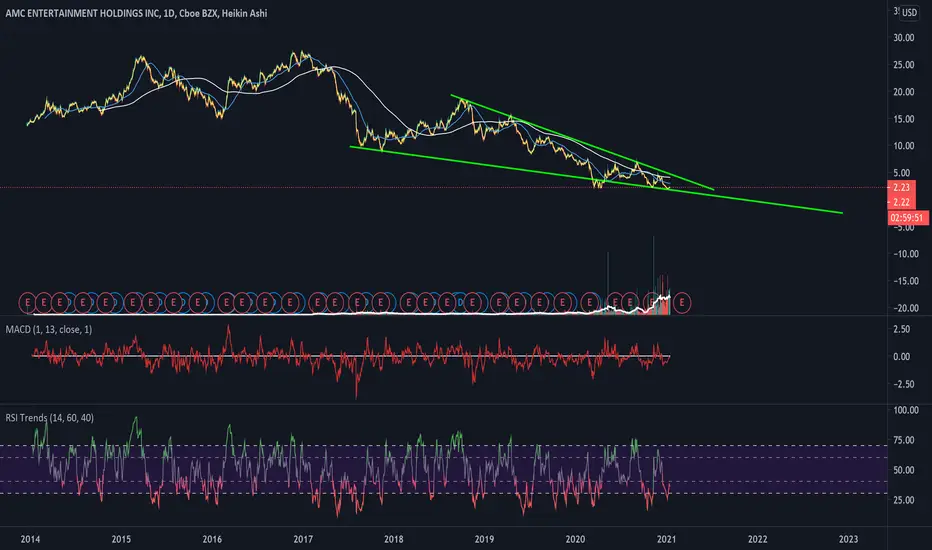
Task: Click the 2.23 current price label
Action: pos(901,187)
